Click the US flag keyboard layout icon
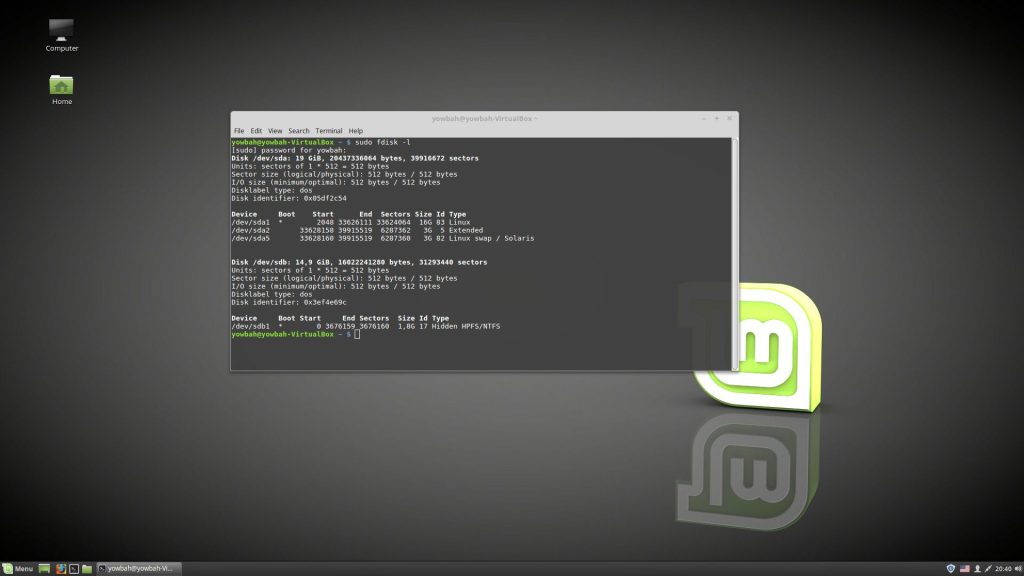The width and height of the screenshot is (1024, 576). click(x=964, y=568)
